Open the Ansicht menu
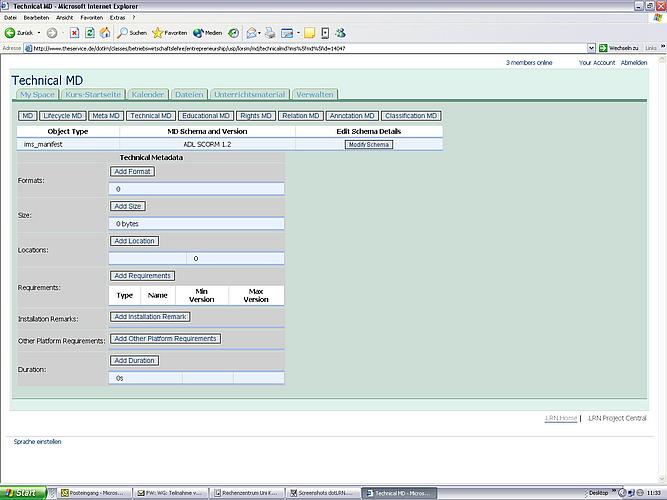The width and height of the screenshot is (667, 500). (65, 18)
